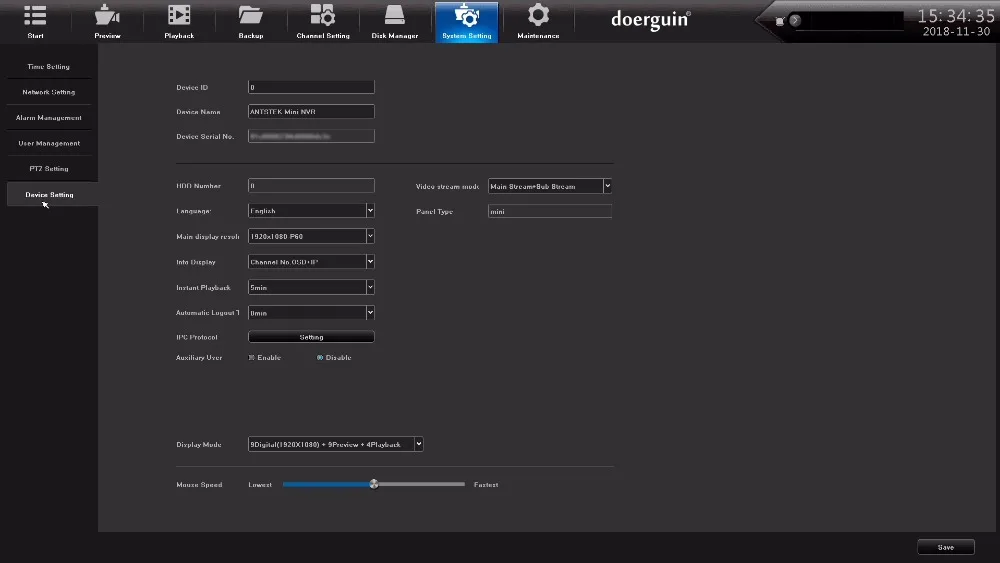Select the Enable radio for Auxiliary User
The height and width of the screenshot is (563, 1000).
(251, 358)
